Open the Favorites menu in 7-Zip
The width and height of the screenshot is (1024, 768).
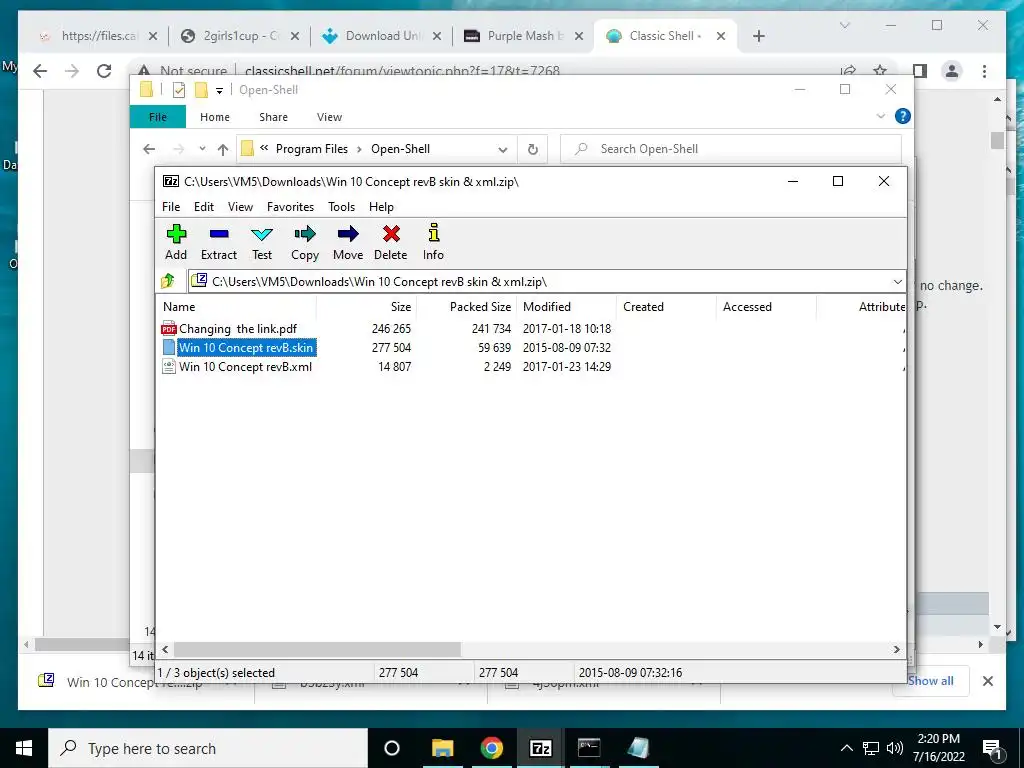(291, 207)
